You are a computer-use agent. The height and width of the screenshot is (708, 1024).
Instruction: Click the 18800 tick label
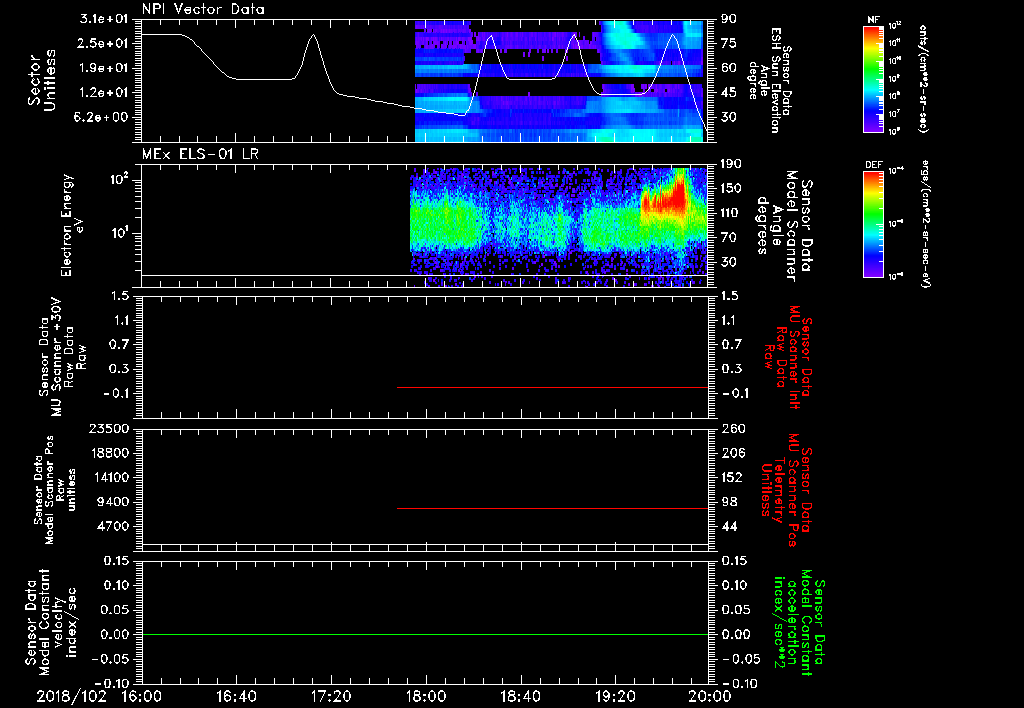108,453
